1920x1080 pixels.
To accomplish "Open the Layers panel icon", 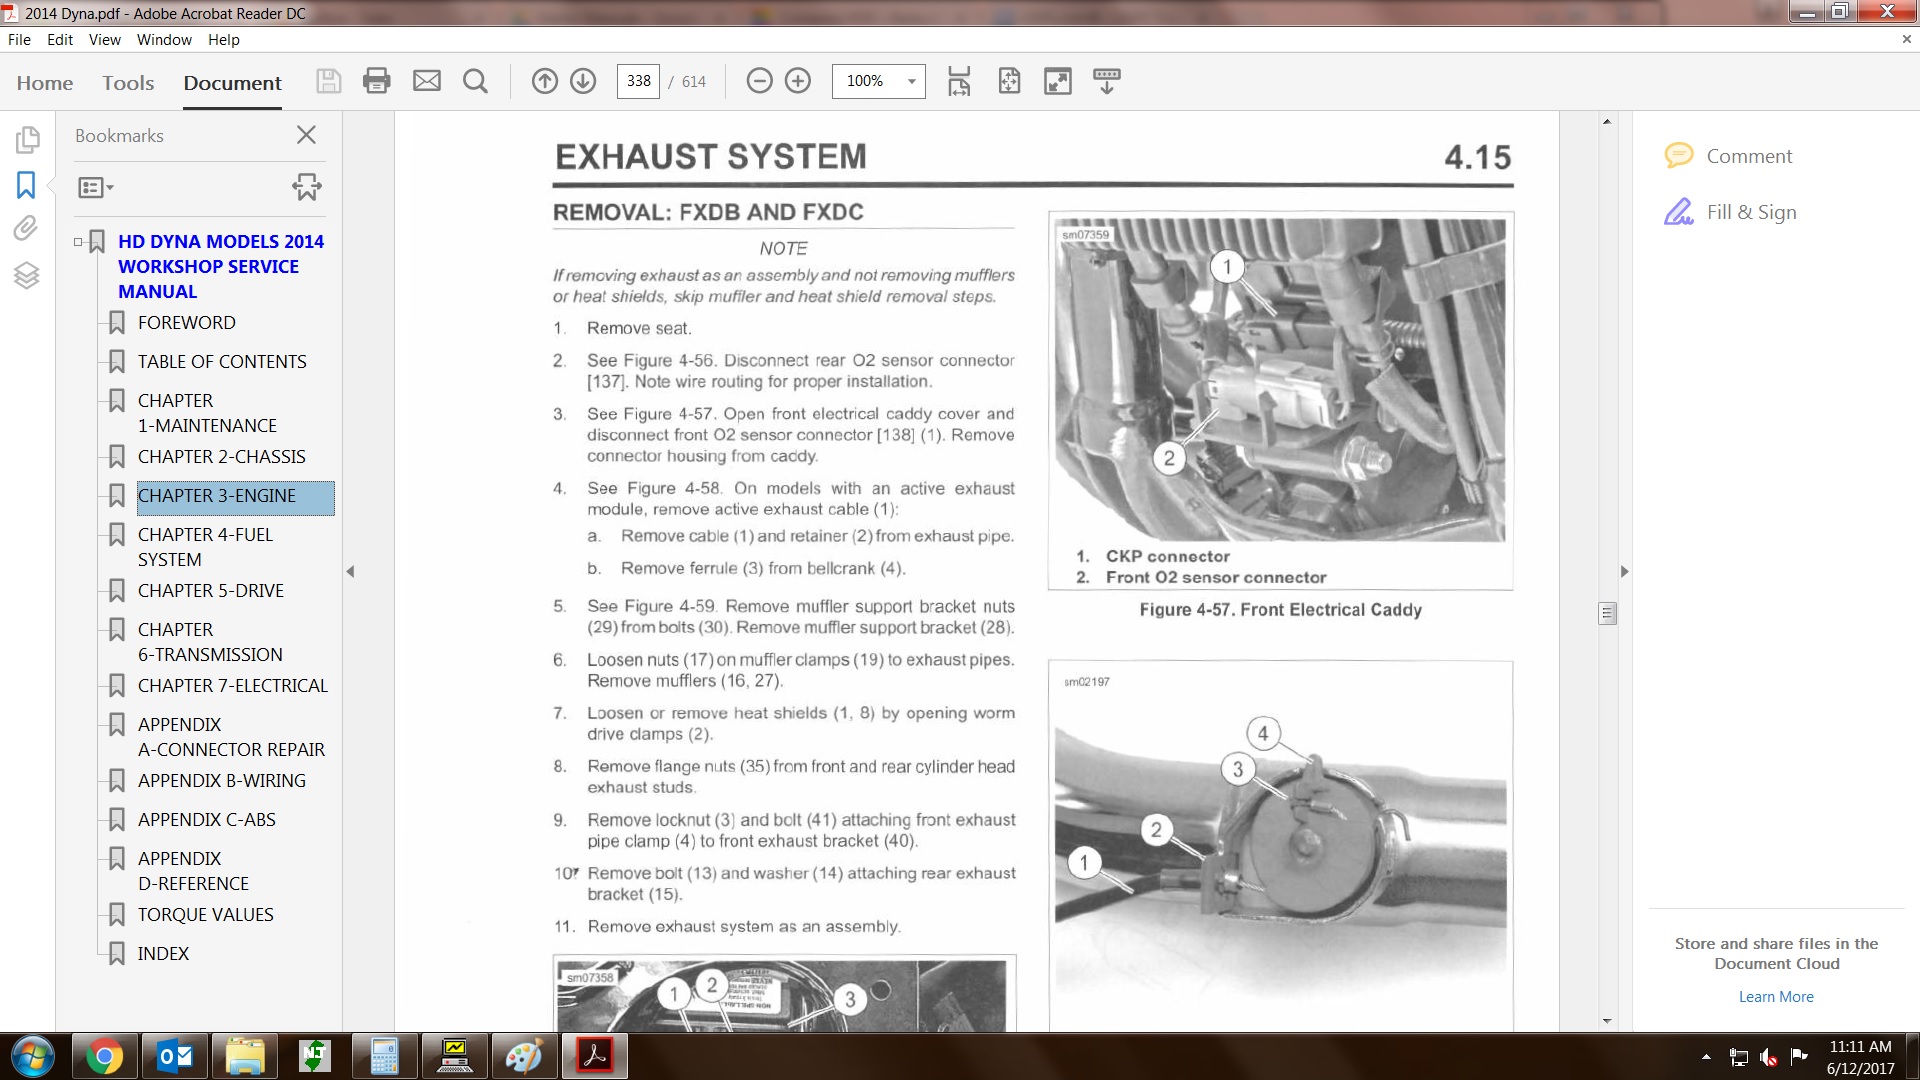I will pos(26,275).
